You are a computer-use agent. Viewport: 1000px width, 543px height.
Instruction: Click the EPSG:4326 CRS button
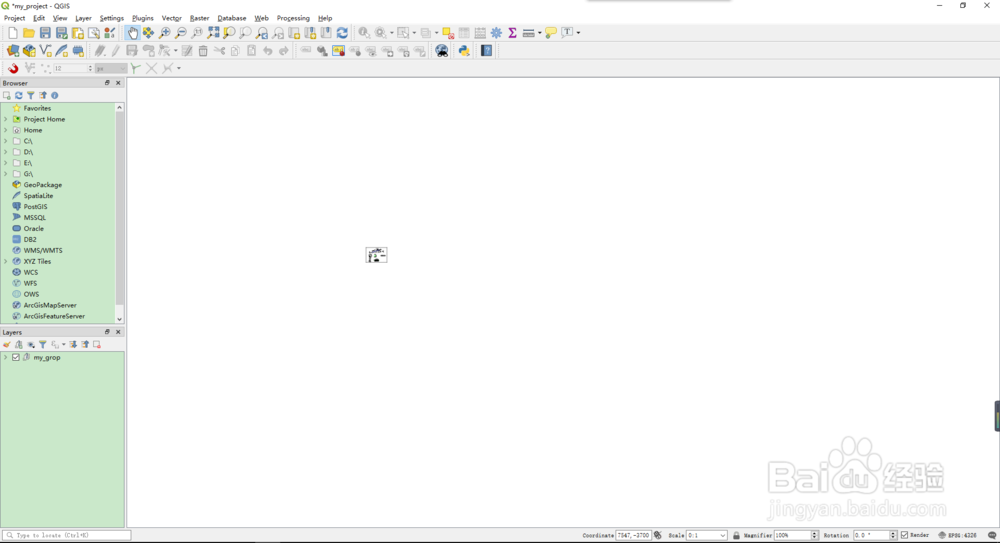tap(957, 535)
